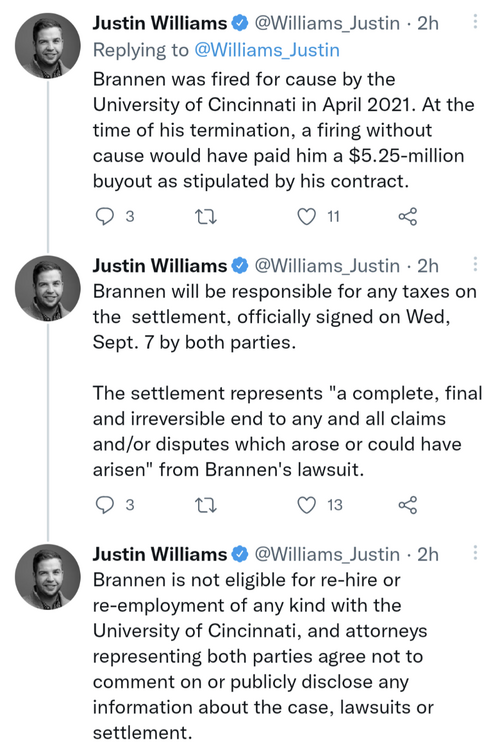Open more options on re-hire tweet

point(475,552)
